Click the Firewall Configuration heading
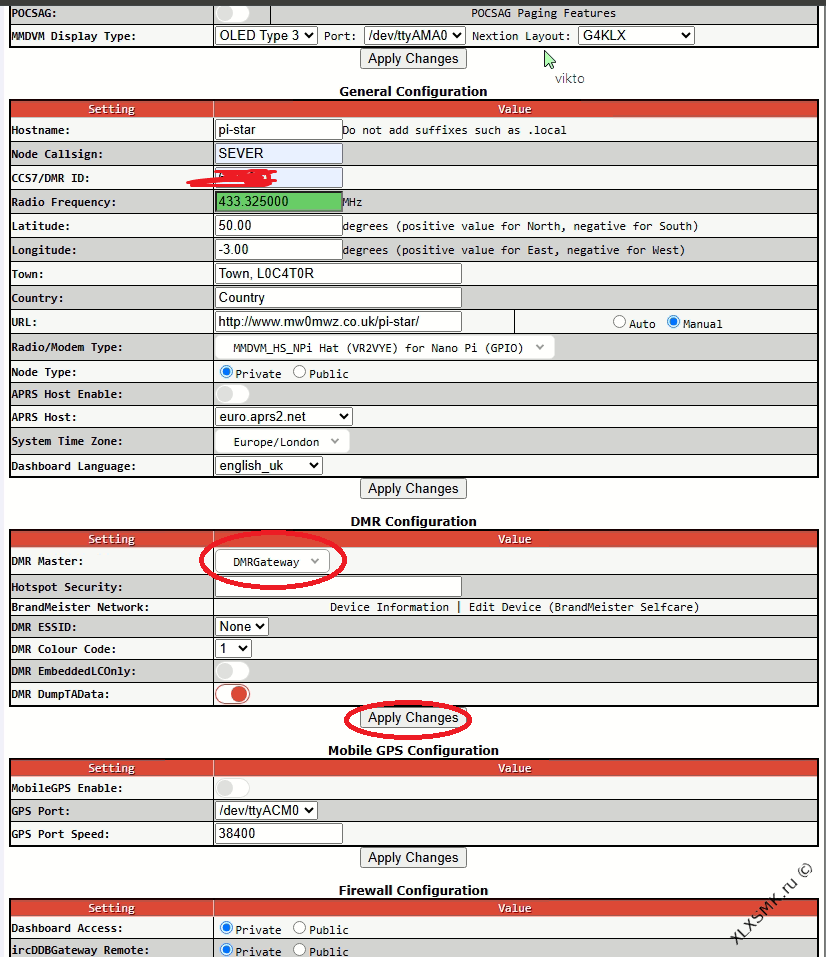This screenshot has width=826, height=957. 413,890
